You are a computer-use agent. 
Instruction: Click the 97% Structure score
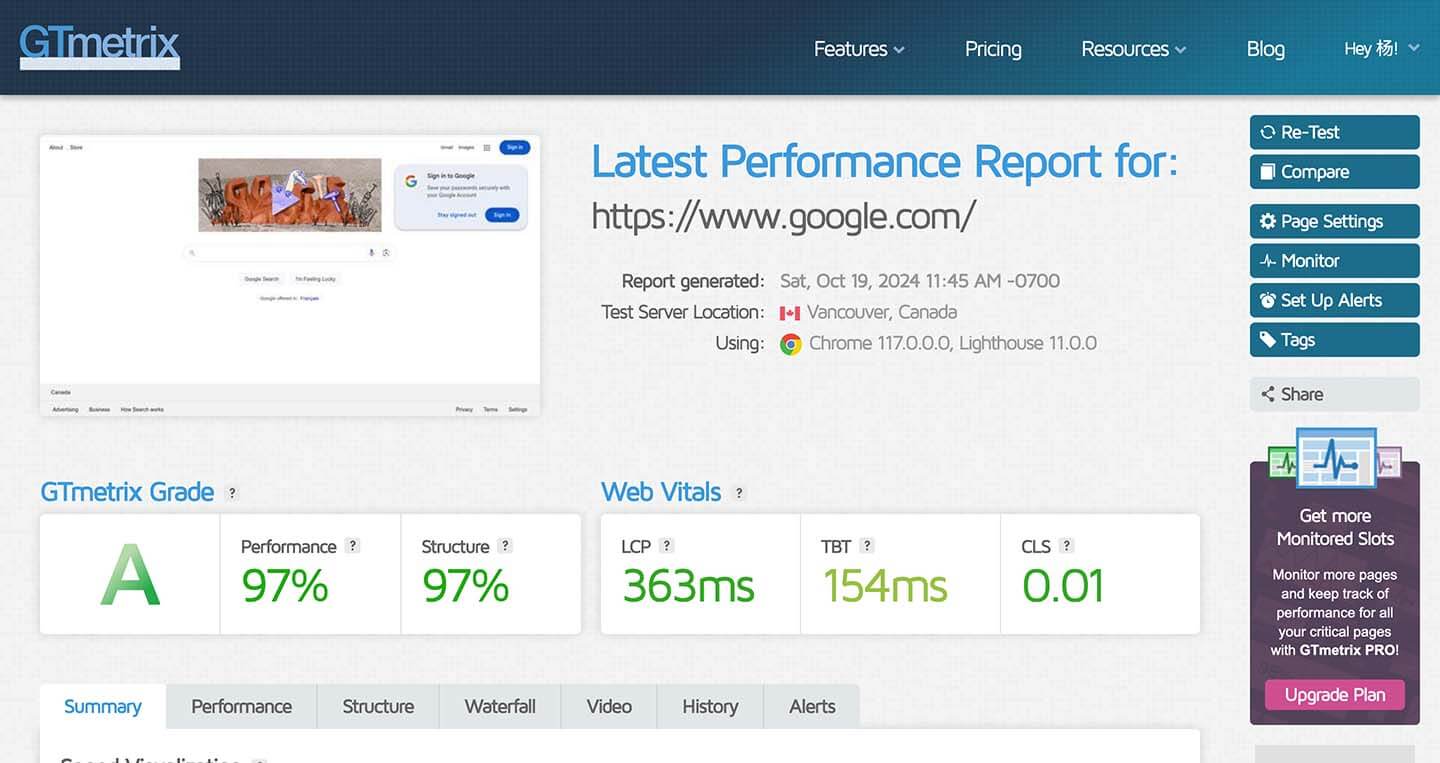tap(466, 586)
